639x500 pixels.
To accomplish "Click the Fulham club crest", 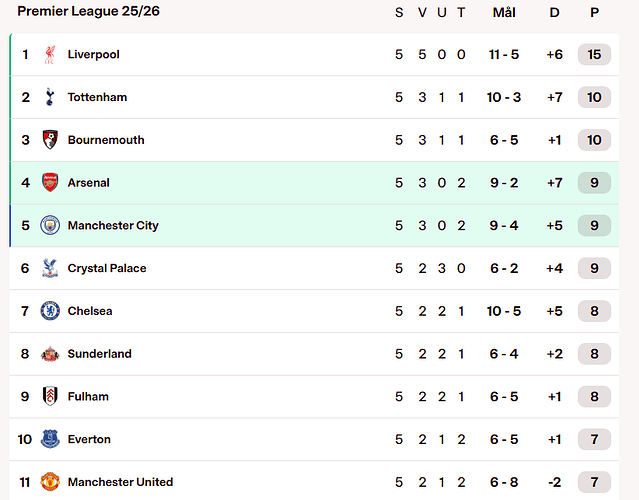I will [50, 397].
